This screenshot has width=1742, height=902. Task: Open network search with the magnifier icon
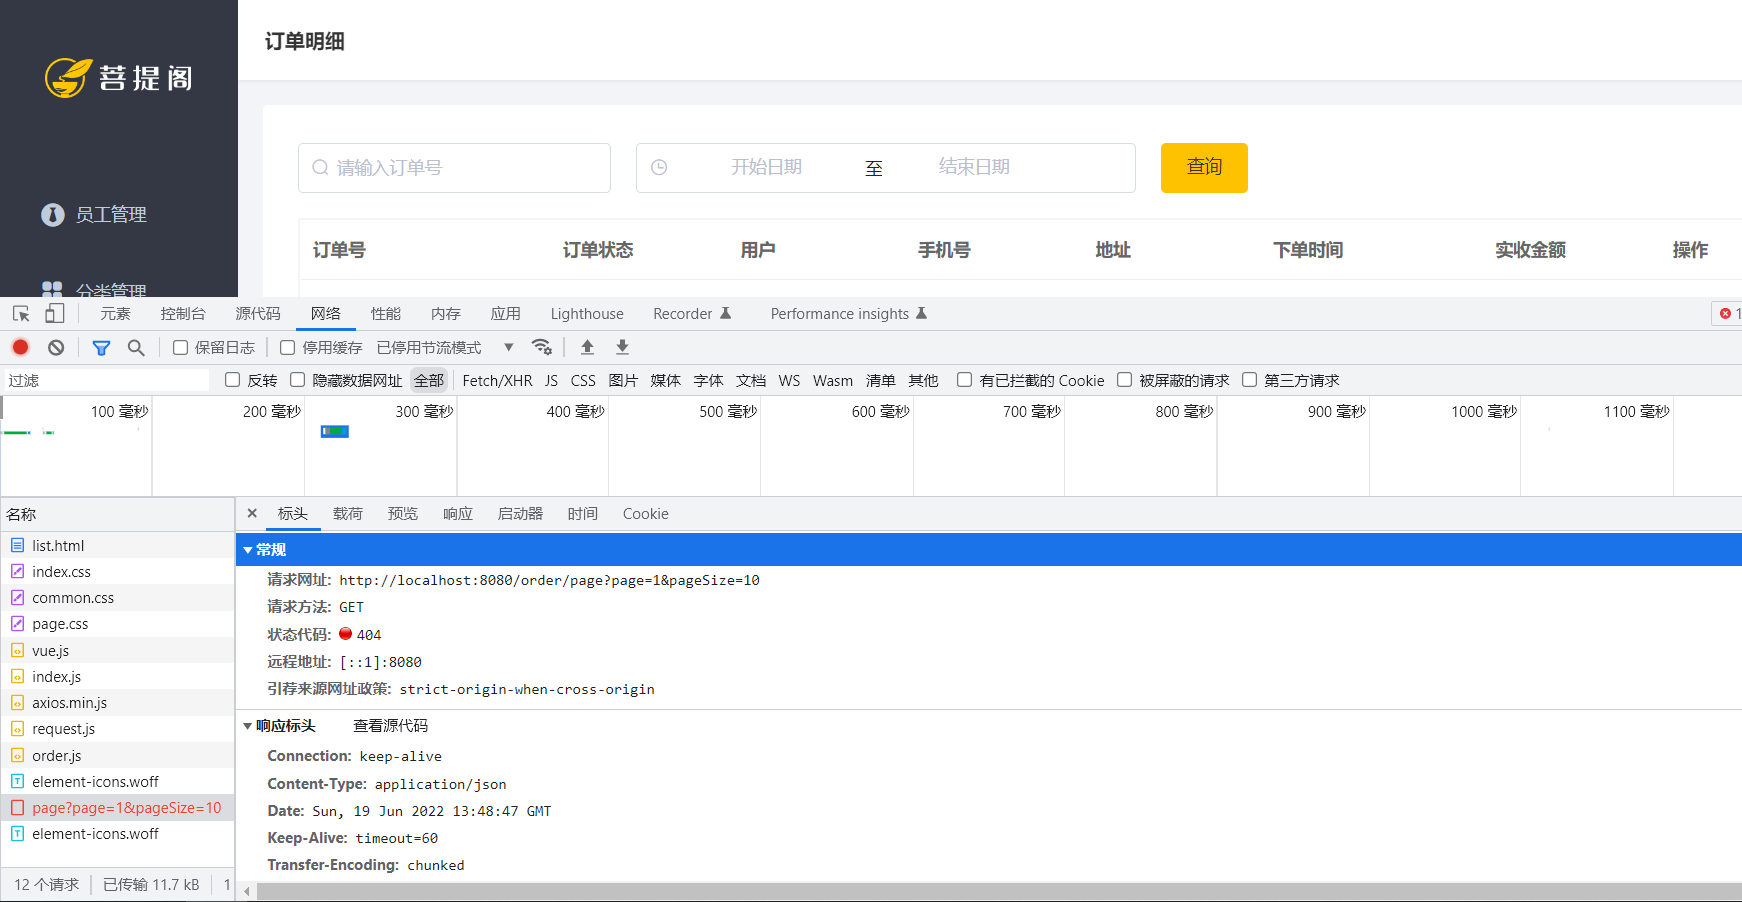tap(136, 347)
